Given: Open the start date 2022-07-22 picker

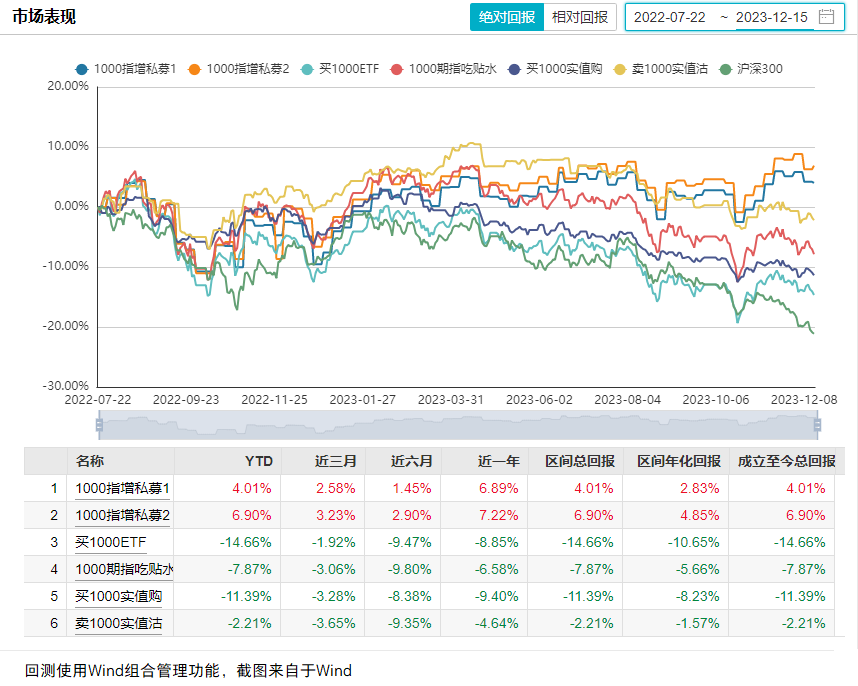Looking at the screenshot, I should (x=669, y=17).
